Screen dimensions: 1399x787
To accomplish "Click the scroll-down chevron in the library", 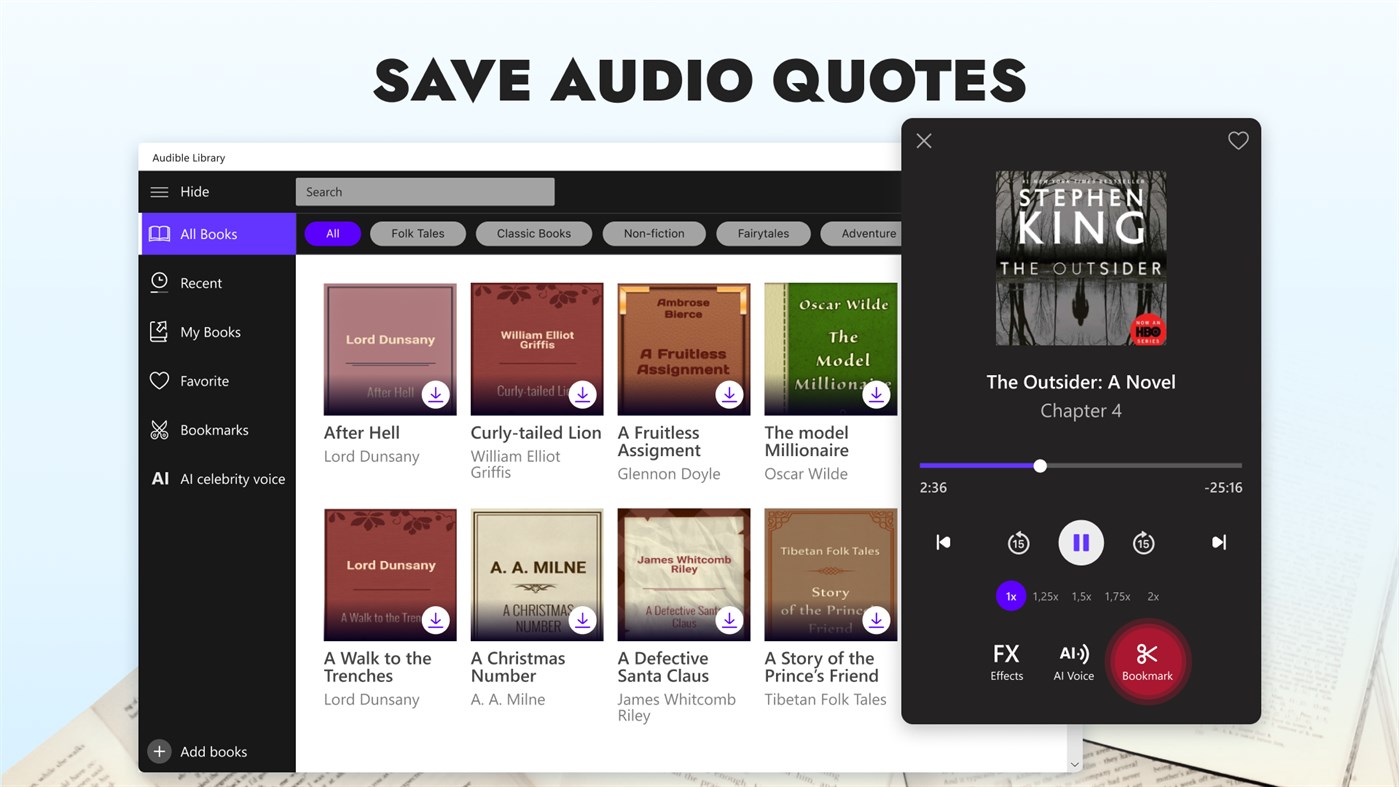I will (x=1074, y=763).
